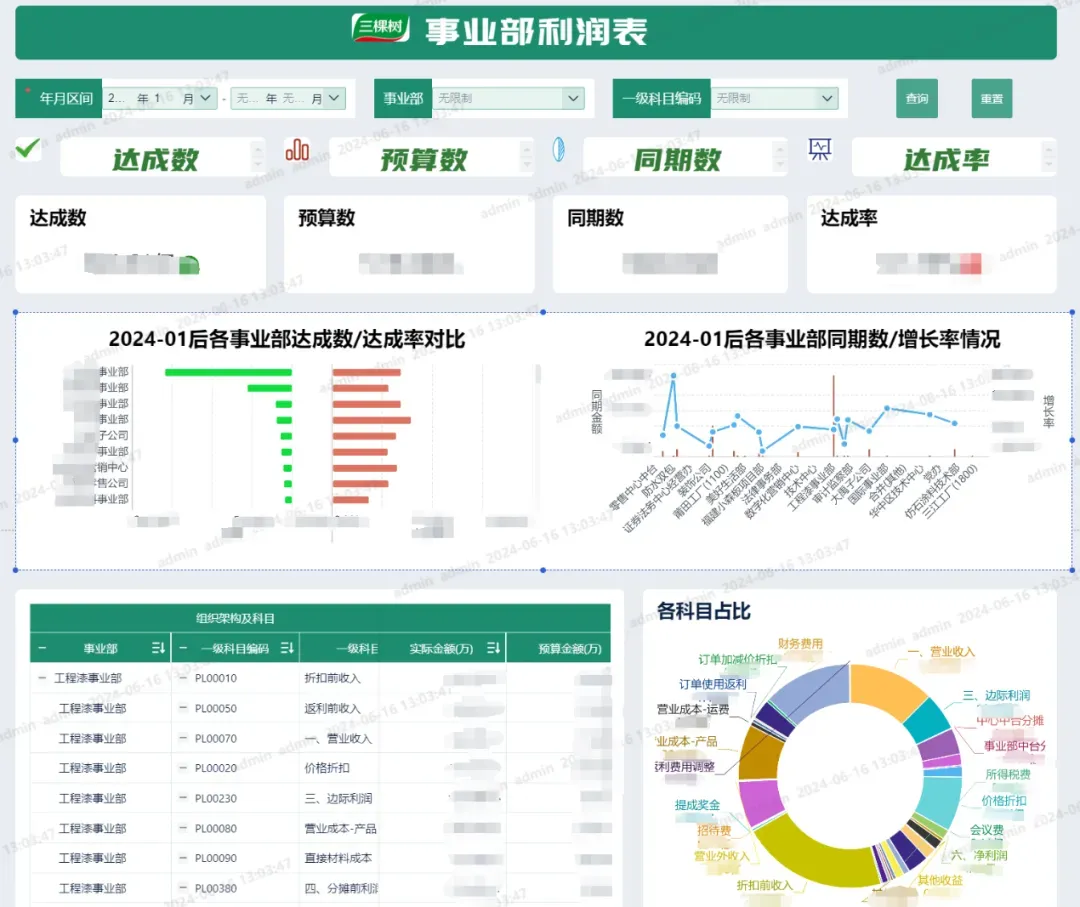The image size is (1080, 907).
Task: Click the longest green bar in chart
Action: 228,373
